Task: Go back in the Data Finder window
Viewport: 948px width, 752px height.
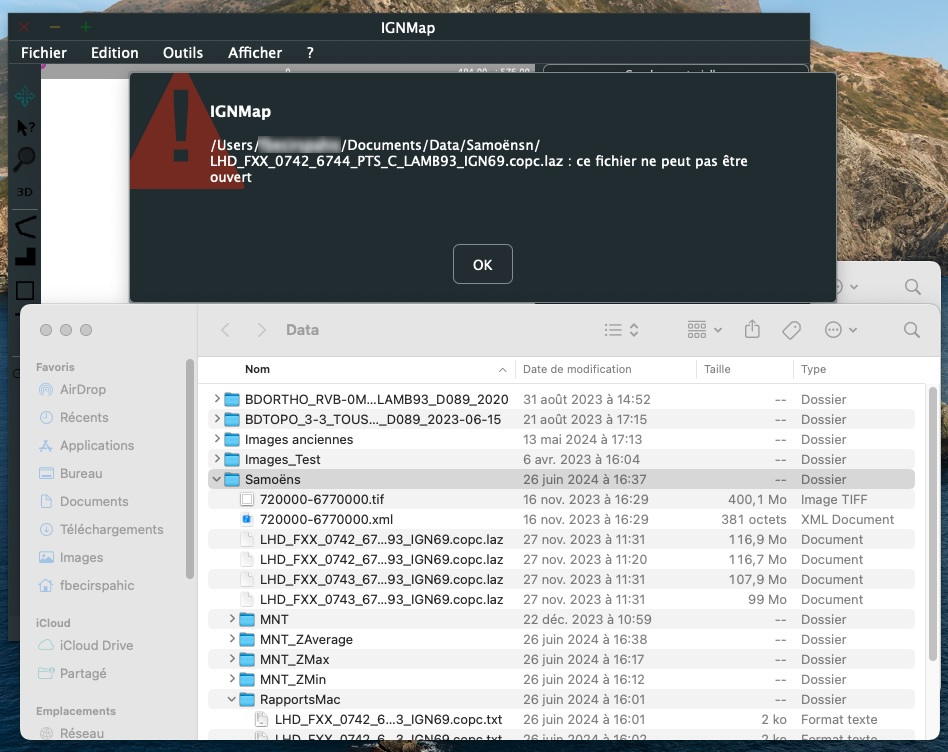Action: 226,330
